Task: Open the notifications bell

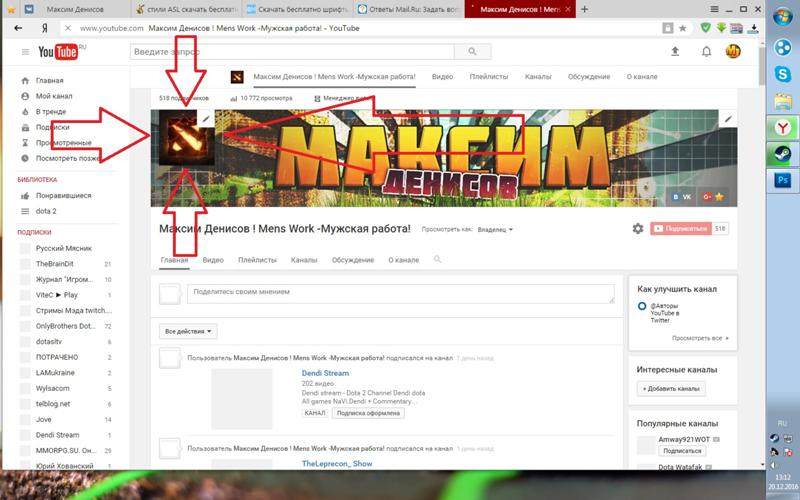Action: pyautogui.click(x=706, y=52)
